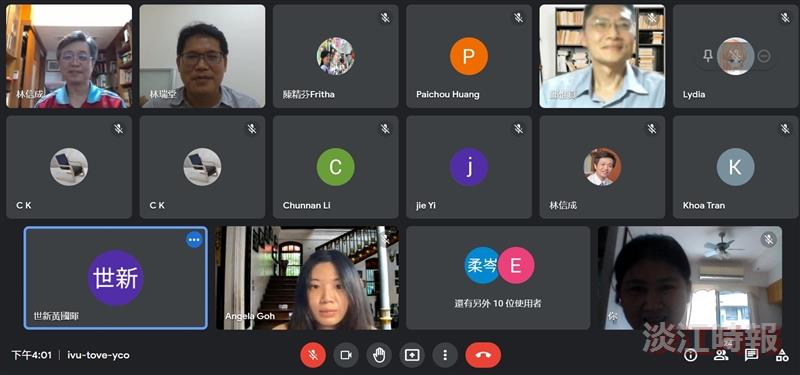Open meeting details info icon
The width and height of the screenshot is (800, 375).
point(690,355)
